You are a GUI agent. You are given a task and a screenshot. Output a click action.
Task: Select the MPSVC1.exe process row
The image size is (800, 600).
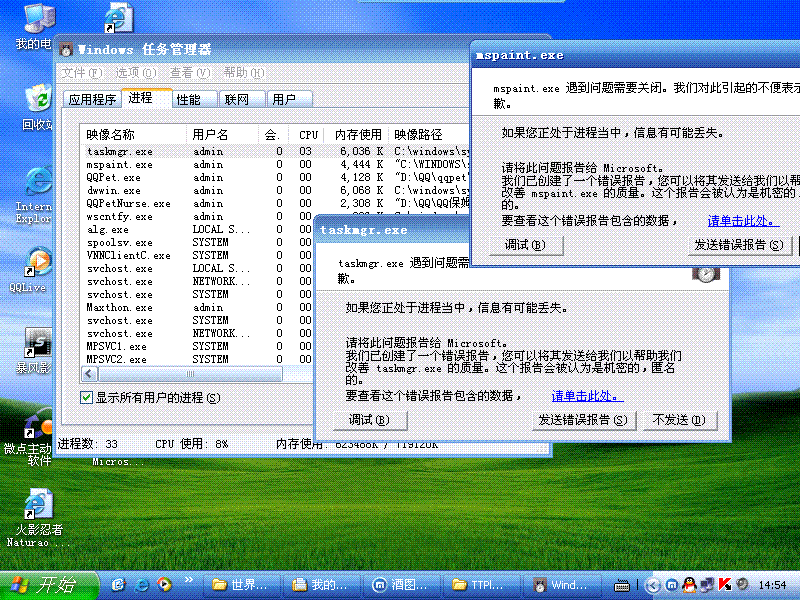(198, 346)
